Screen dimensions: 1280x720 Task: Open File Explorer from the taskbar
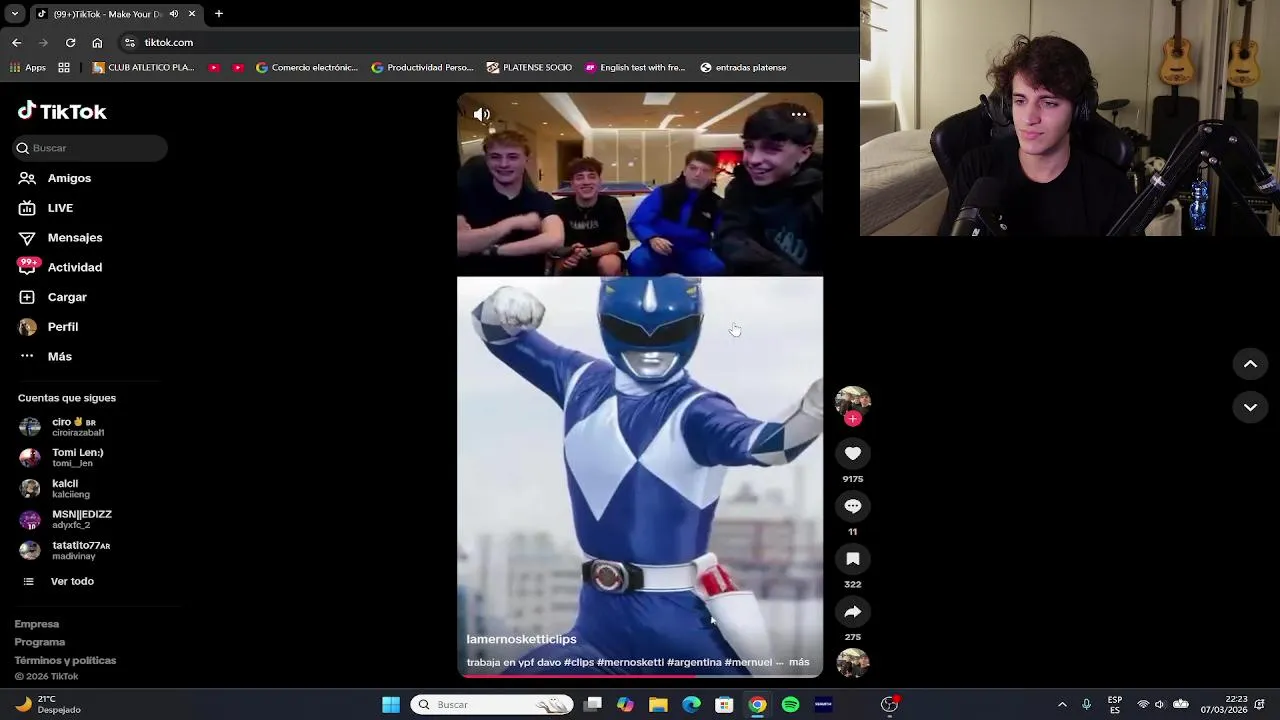coord(658,705)
